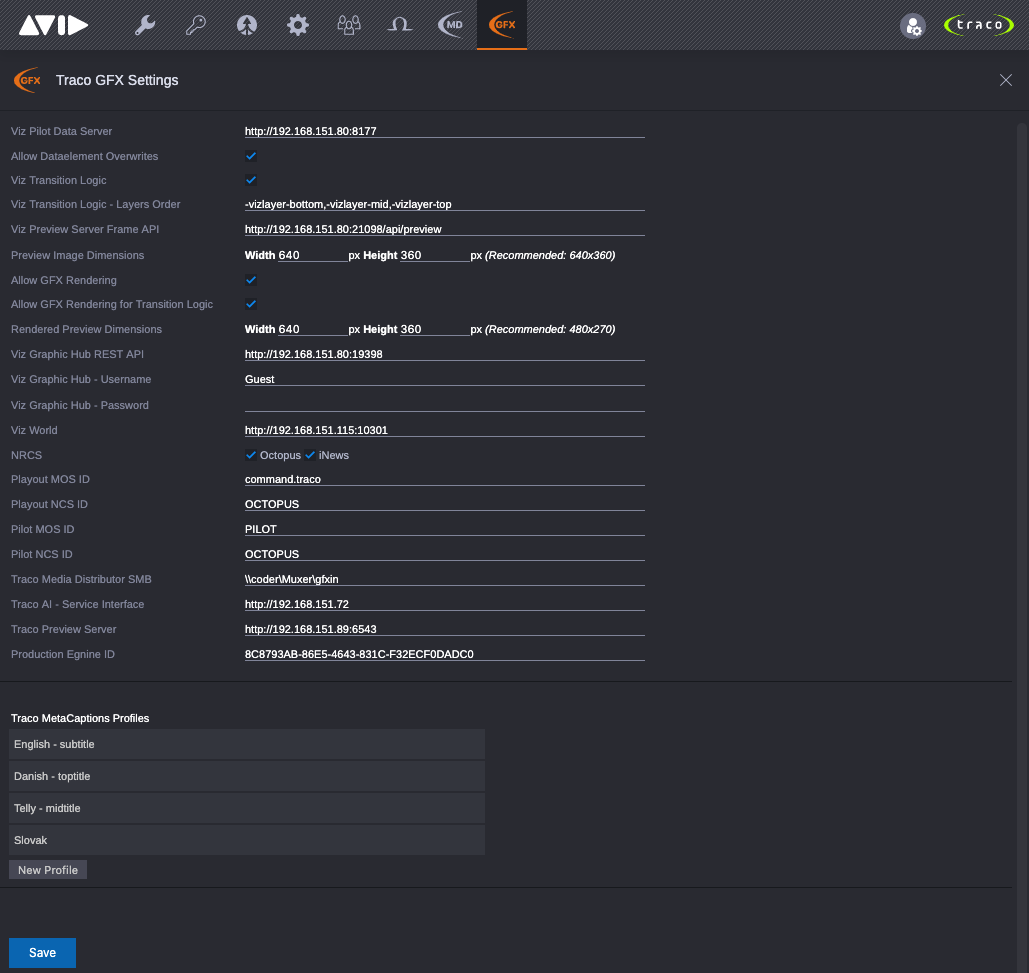Create a New Profile
Viewport: 1029px width, 973px height.
48,869
